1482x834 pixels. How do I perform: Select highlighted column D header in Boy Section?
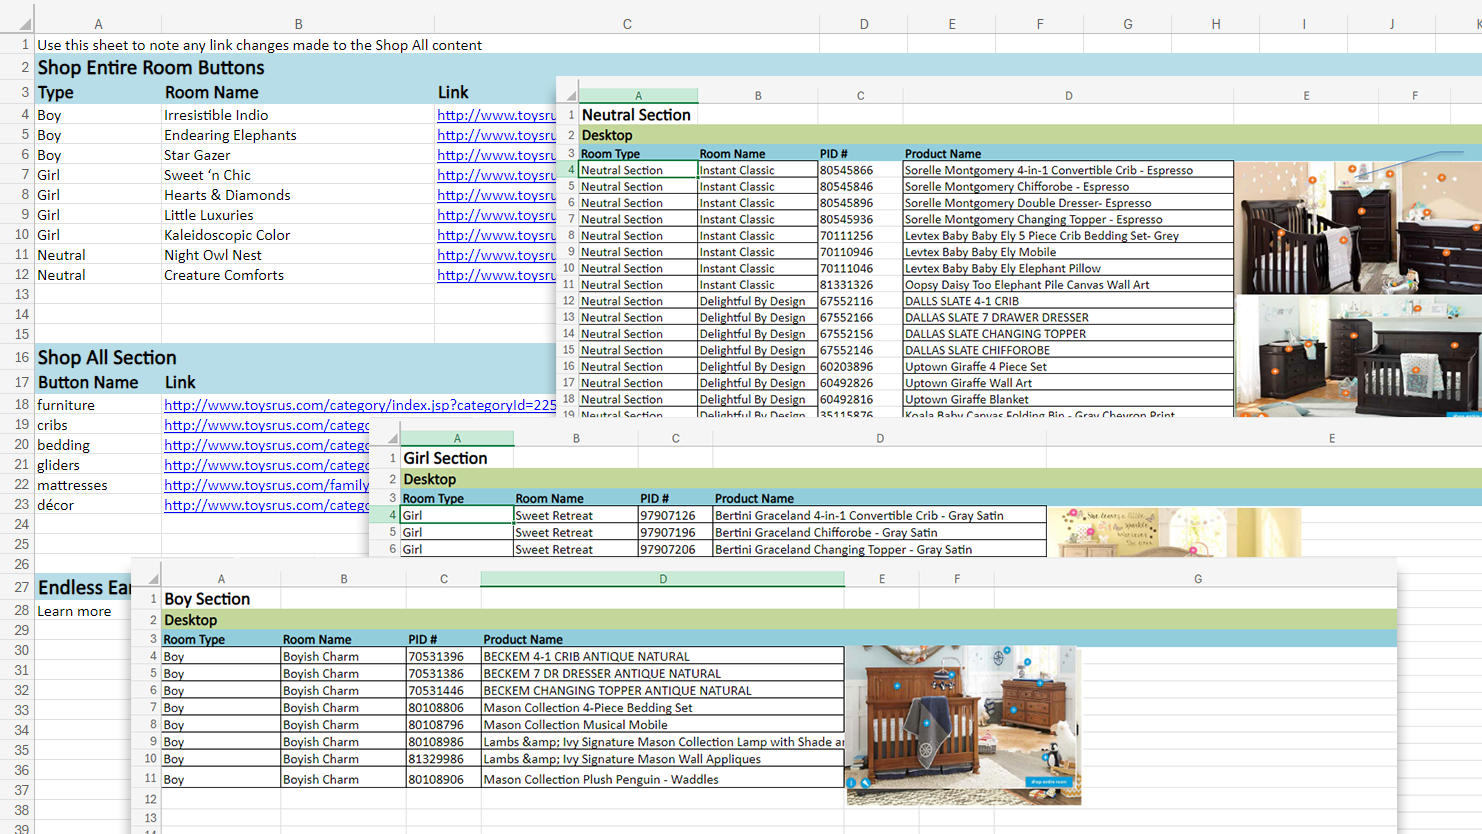pos(662,579)
